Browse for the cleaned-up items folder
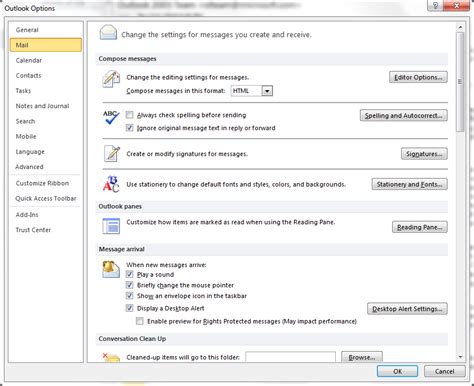The image size is (474, 386). [x=362, y=357]
